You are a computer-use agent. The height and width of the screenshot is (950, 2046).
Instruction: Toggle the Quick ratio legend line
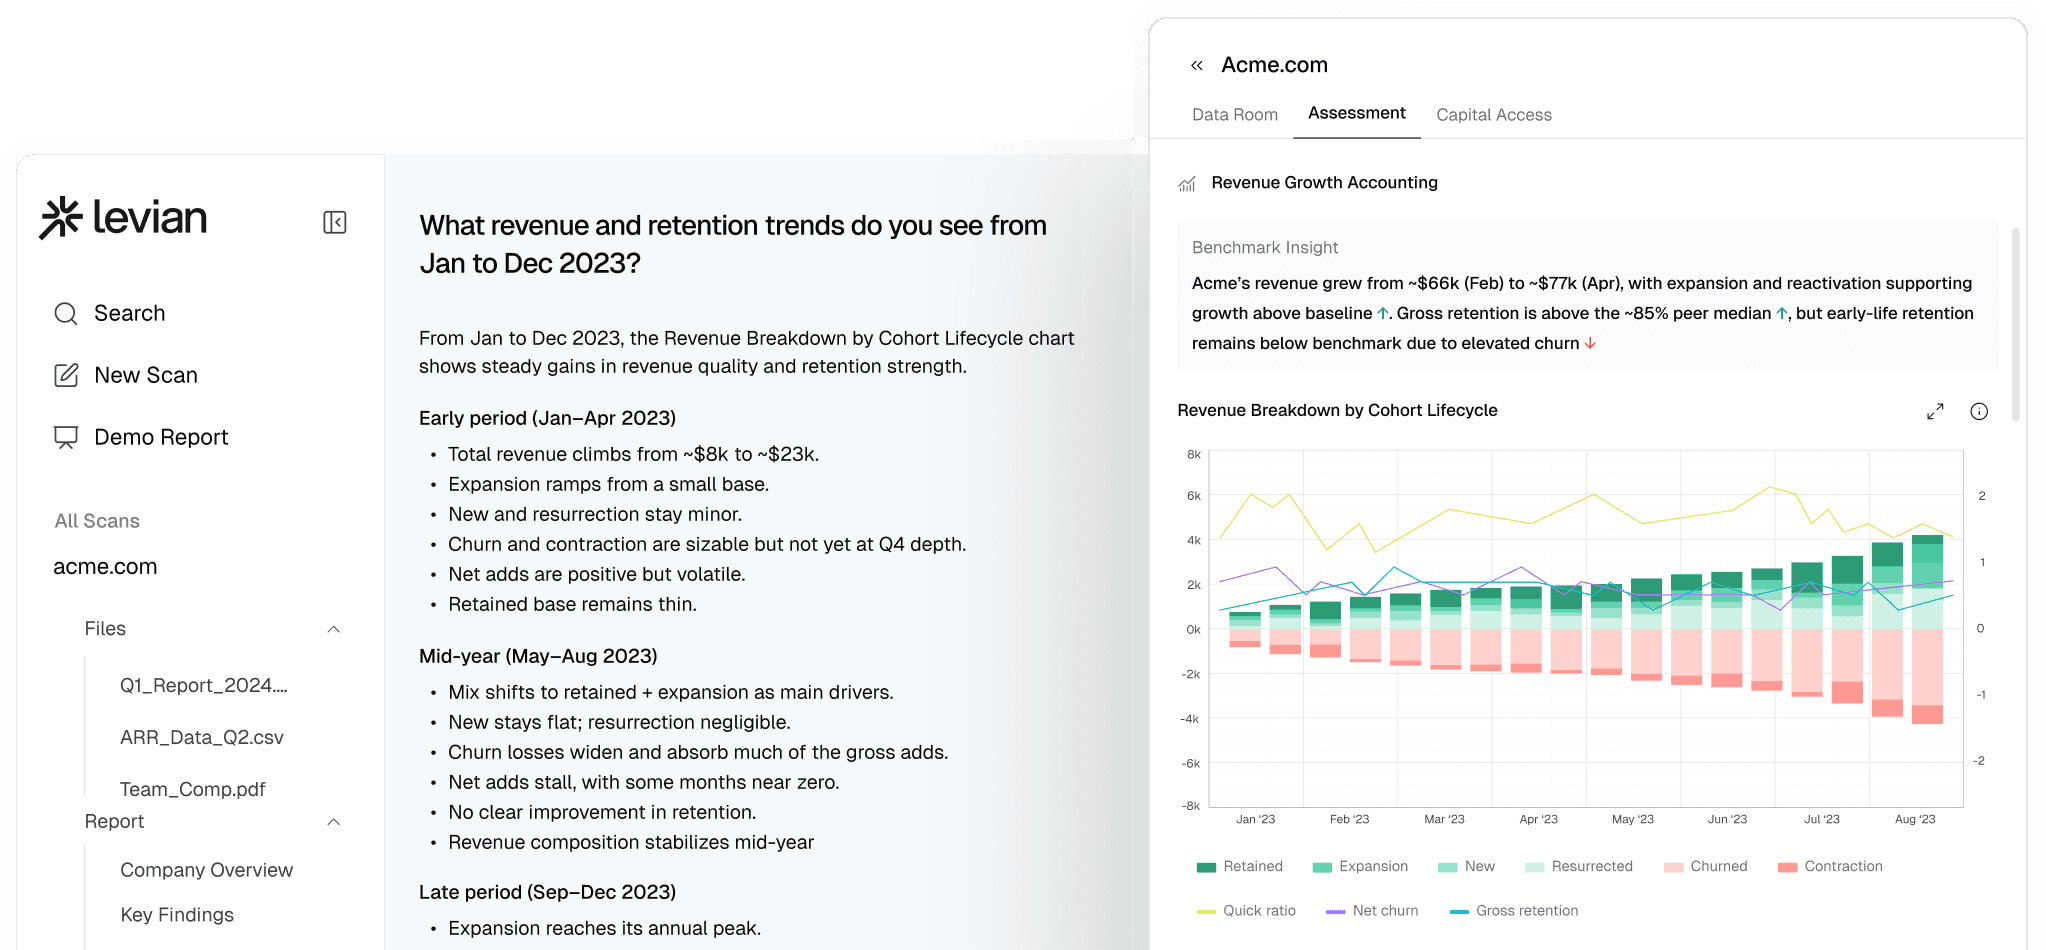pyautogui.click(x=1246, y=911)
